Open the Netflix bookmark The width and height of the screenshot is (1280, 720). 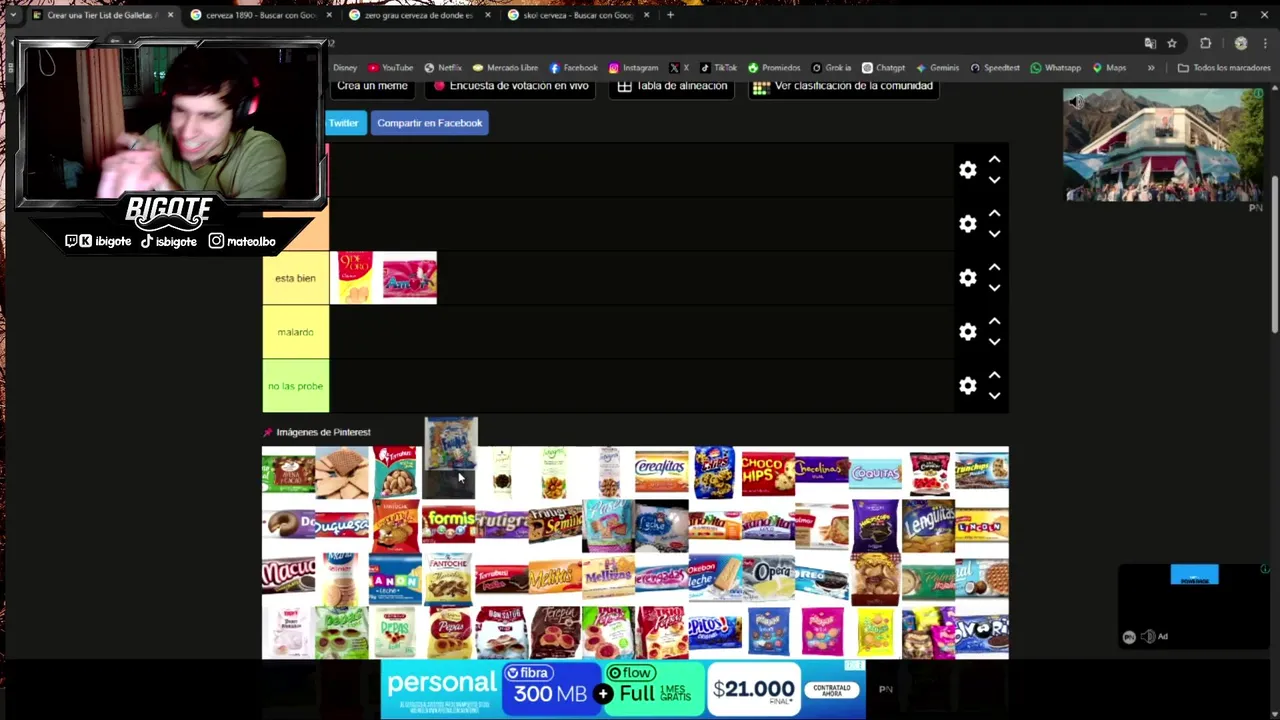point(443,68)
